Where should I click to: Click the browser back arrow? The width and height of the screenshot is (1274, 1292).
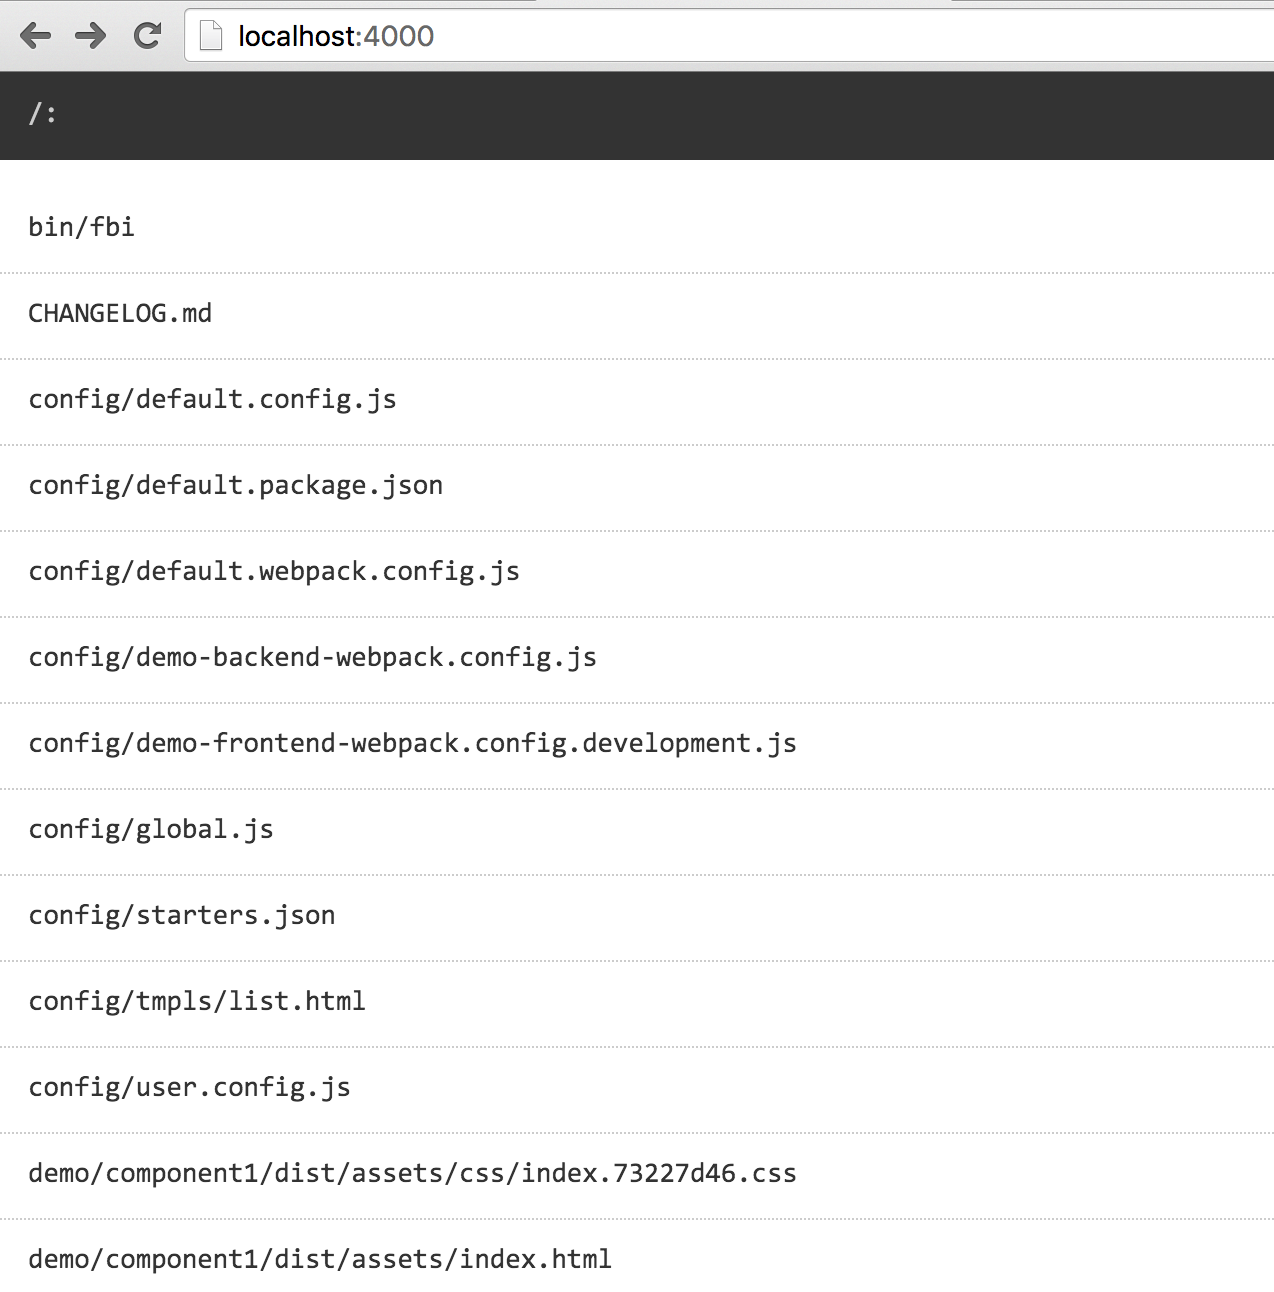pyautogui.click(x=35, y=37)
